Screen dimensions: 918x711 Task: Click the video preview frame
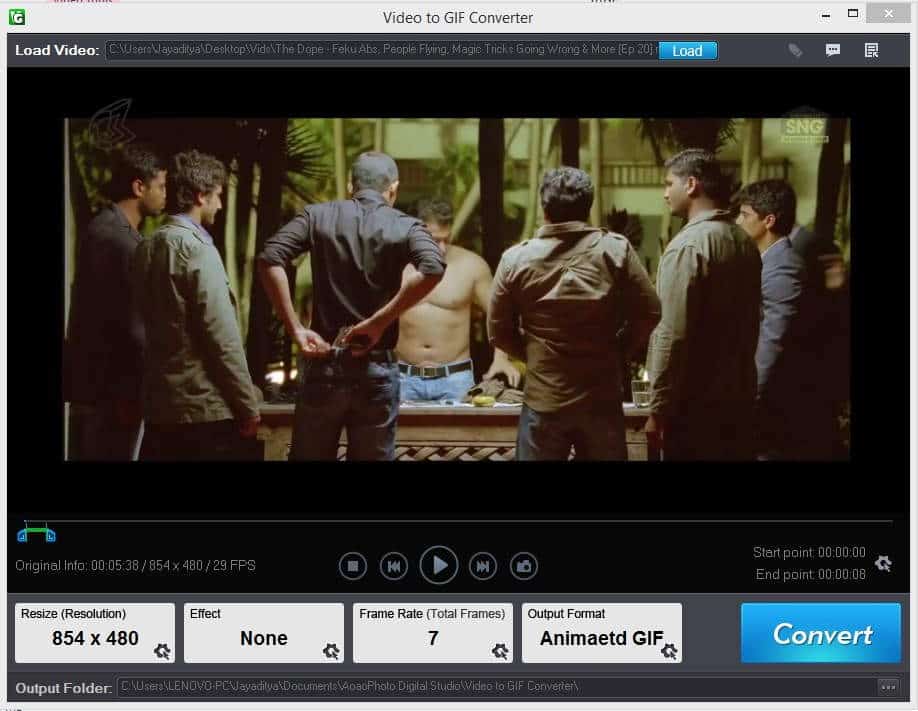(457, 289)
